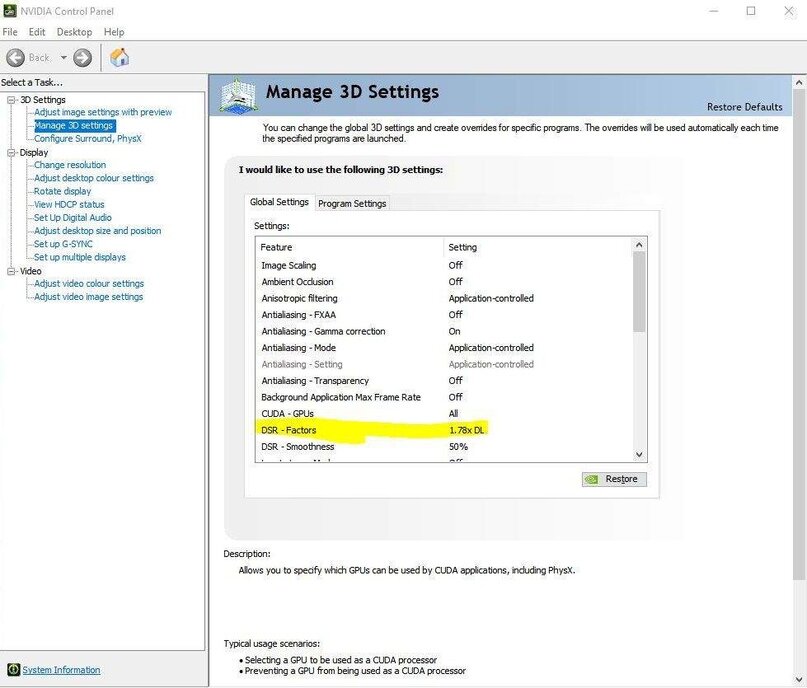Click the settings list scrollbar thumb
The height and width of the screenshot is (688, 807).
click(639, 292)
